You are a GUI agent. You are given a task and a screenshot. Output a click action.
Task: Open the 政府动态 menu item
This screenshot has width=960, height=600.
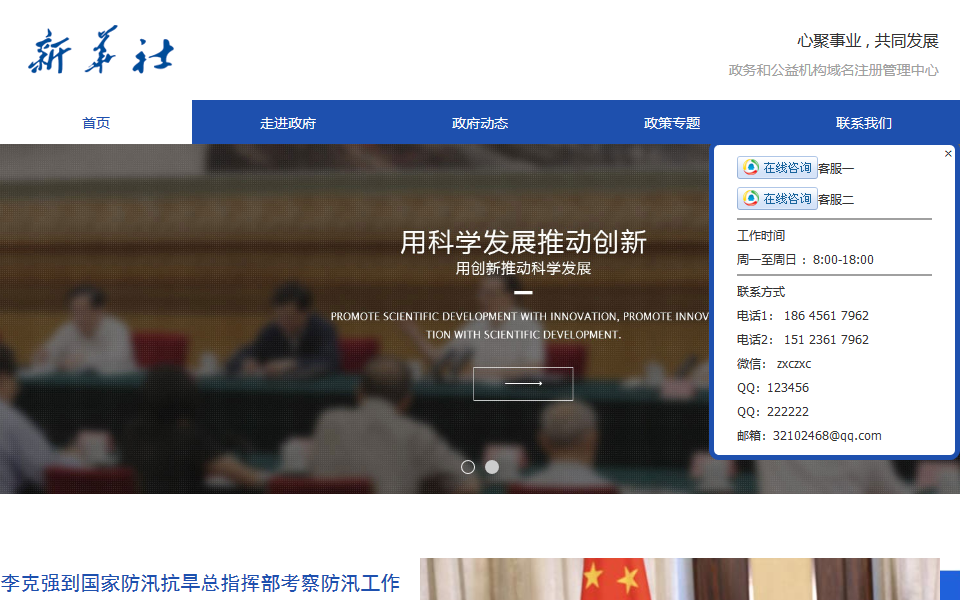pyautogui.click(x=480, y=123)
